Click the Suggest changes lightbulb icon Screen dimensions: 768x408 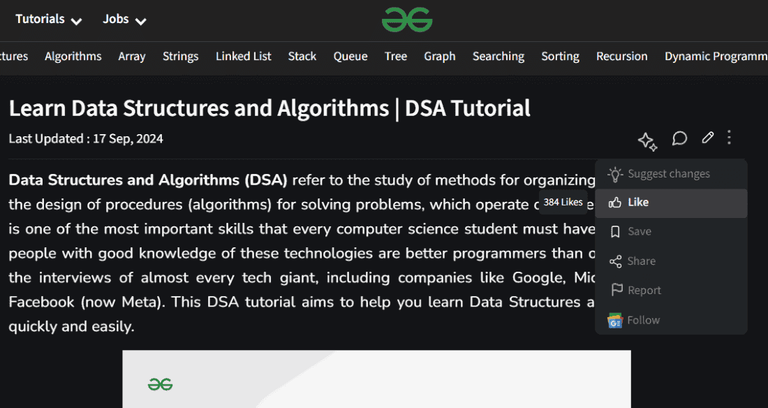615,174
